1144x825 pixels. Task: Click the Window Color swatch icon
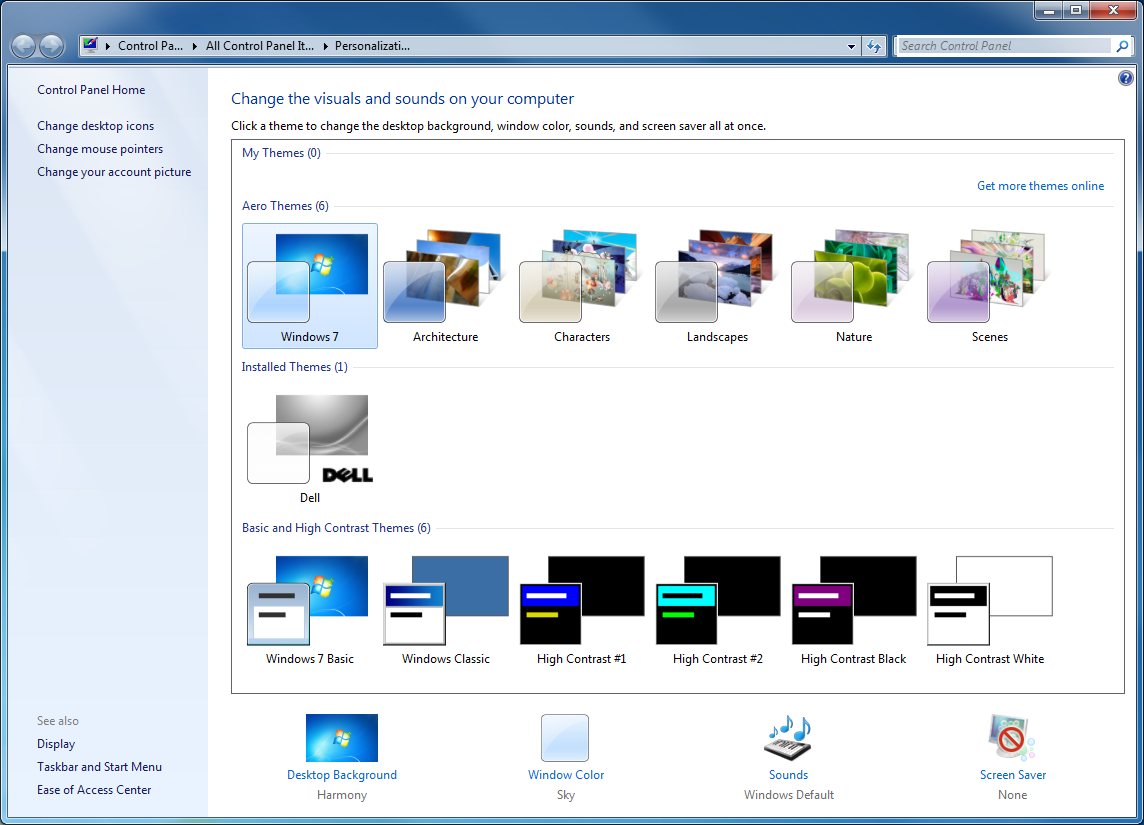(565, 737)
